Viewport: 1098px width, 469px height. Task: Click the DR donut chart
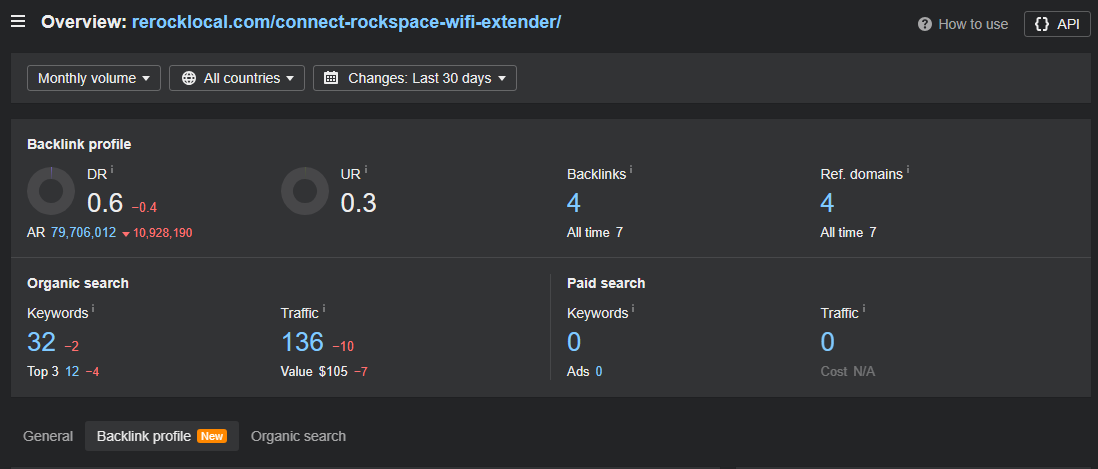click(x=50, y=191)
